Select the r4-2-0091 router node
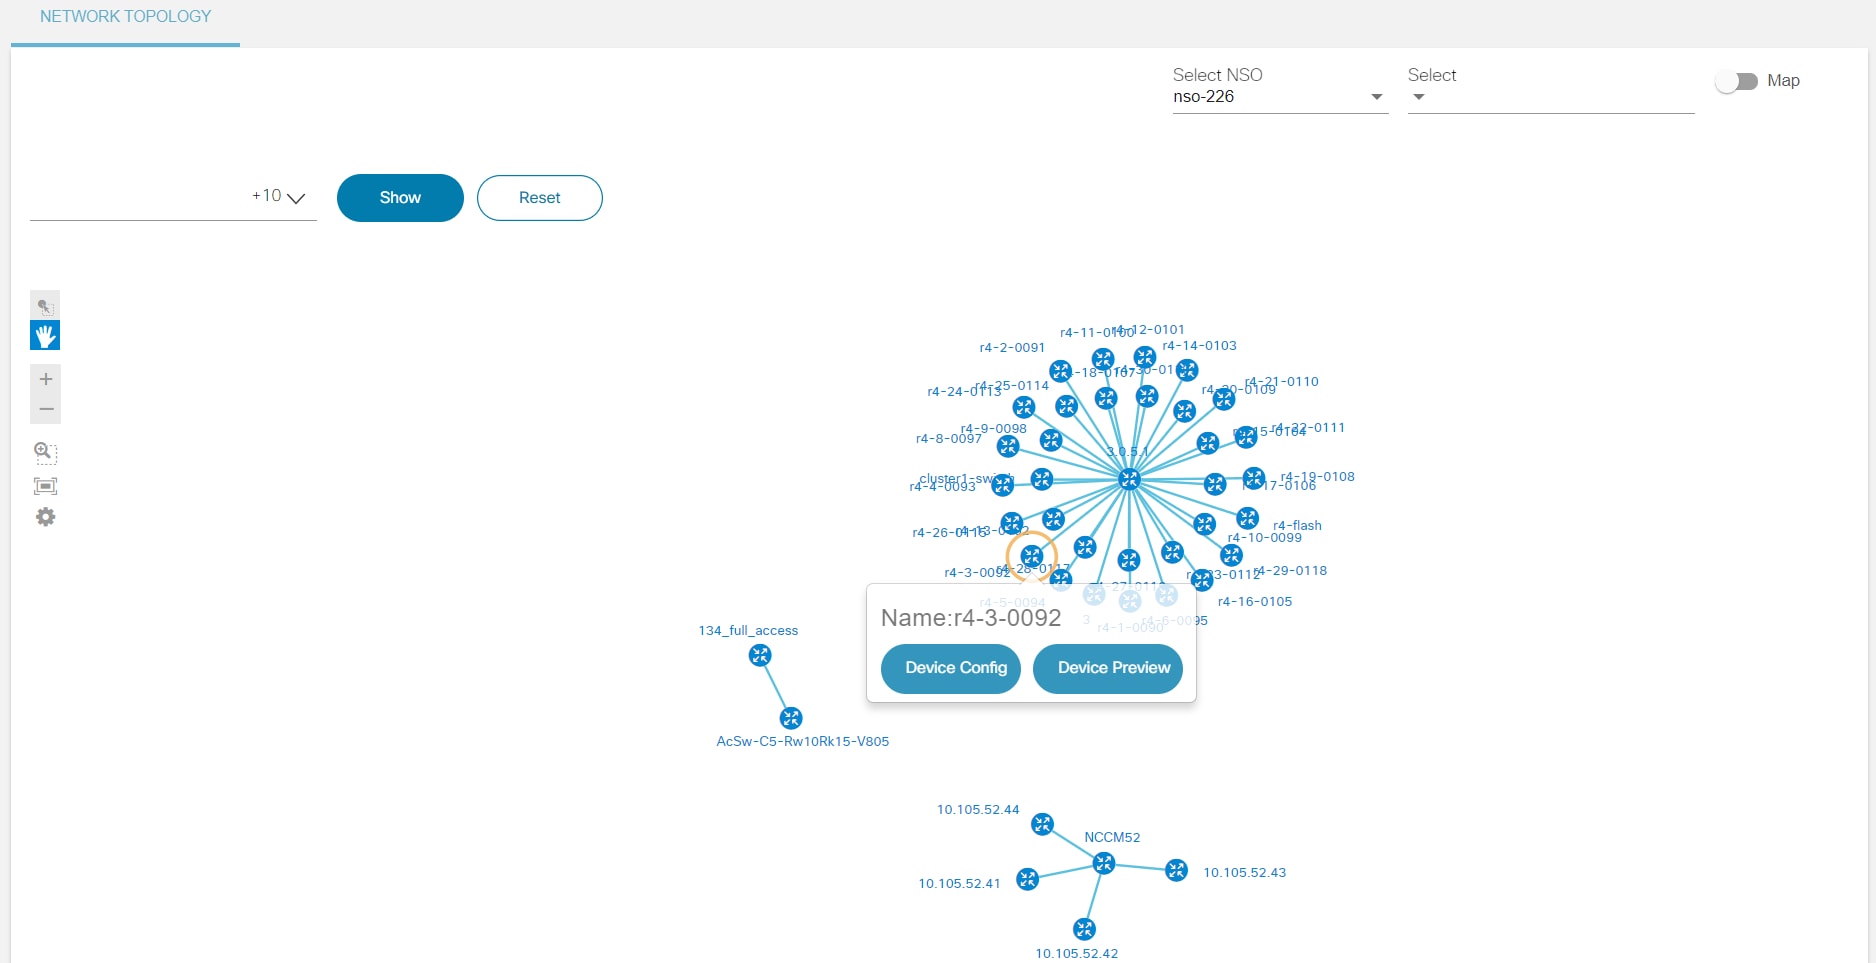 1061,371
